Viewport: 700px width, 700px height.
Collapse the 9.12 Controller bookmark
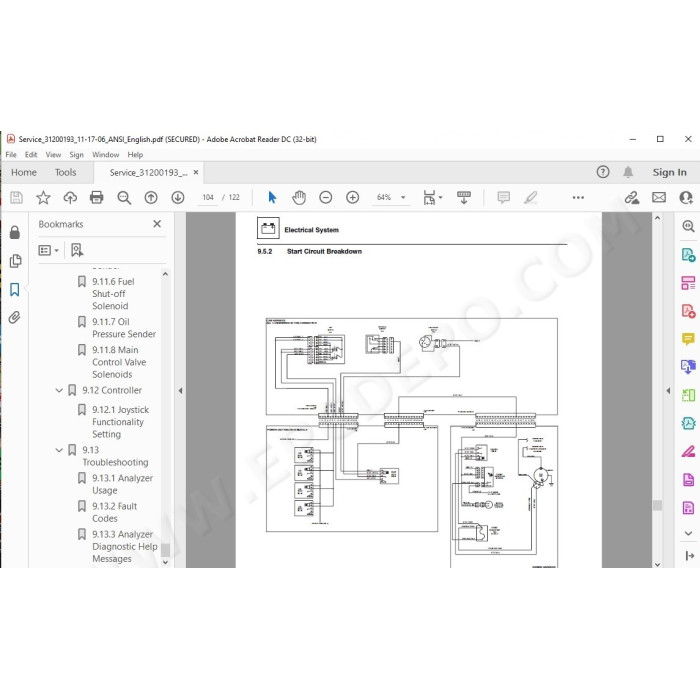tap(59, 390)
